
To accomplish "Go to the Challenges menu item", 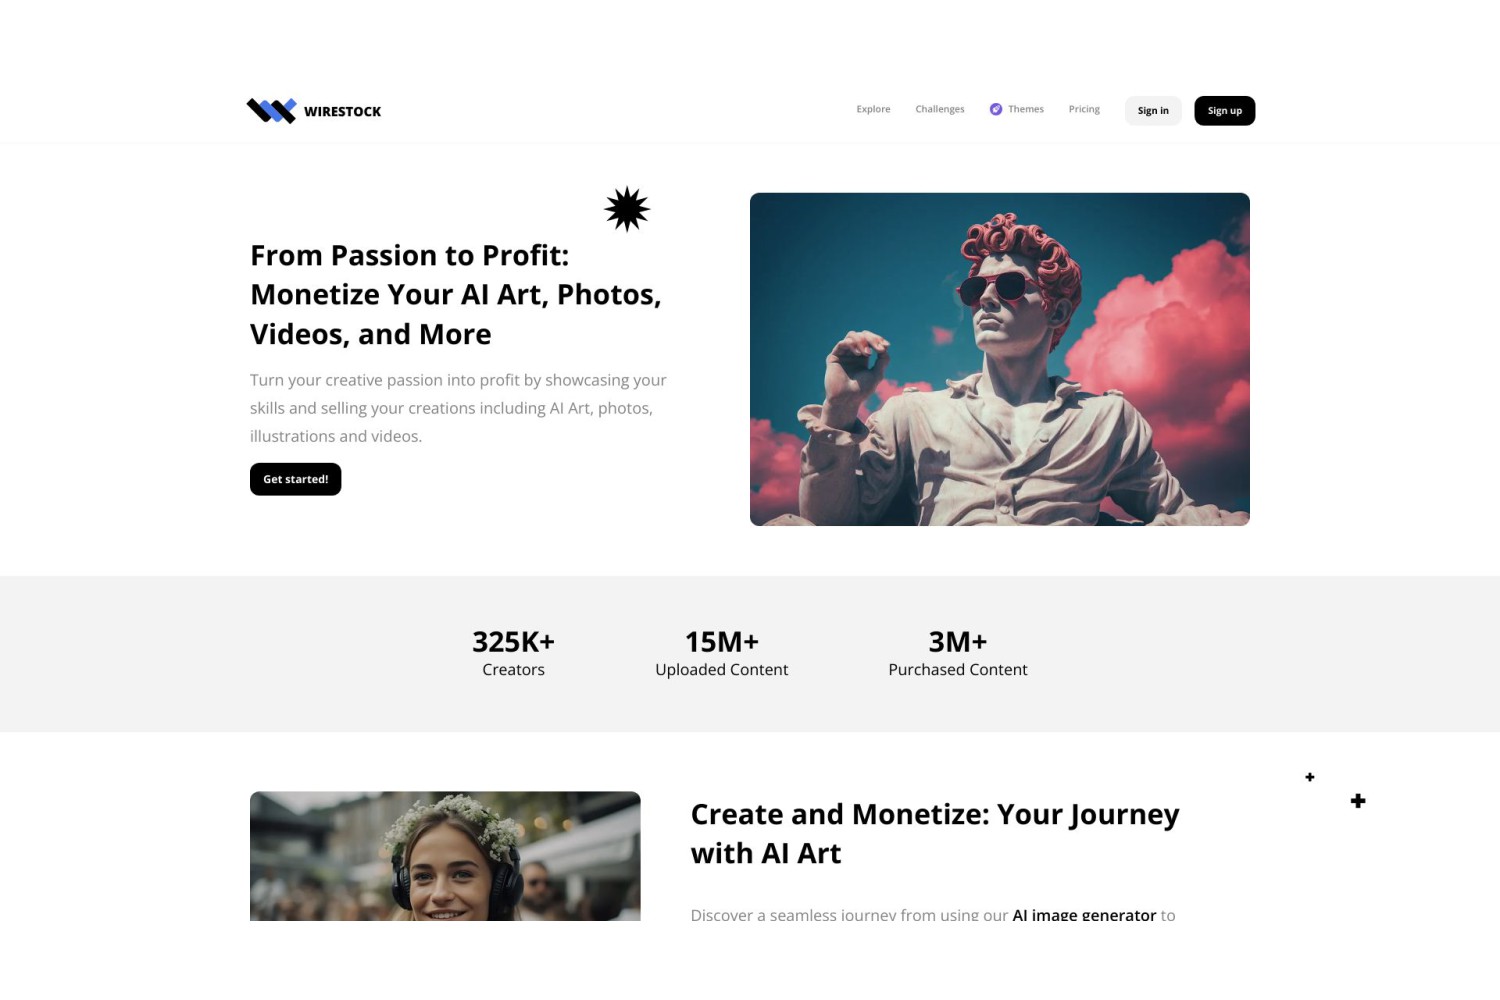I will (940, 109).
